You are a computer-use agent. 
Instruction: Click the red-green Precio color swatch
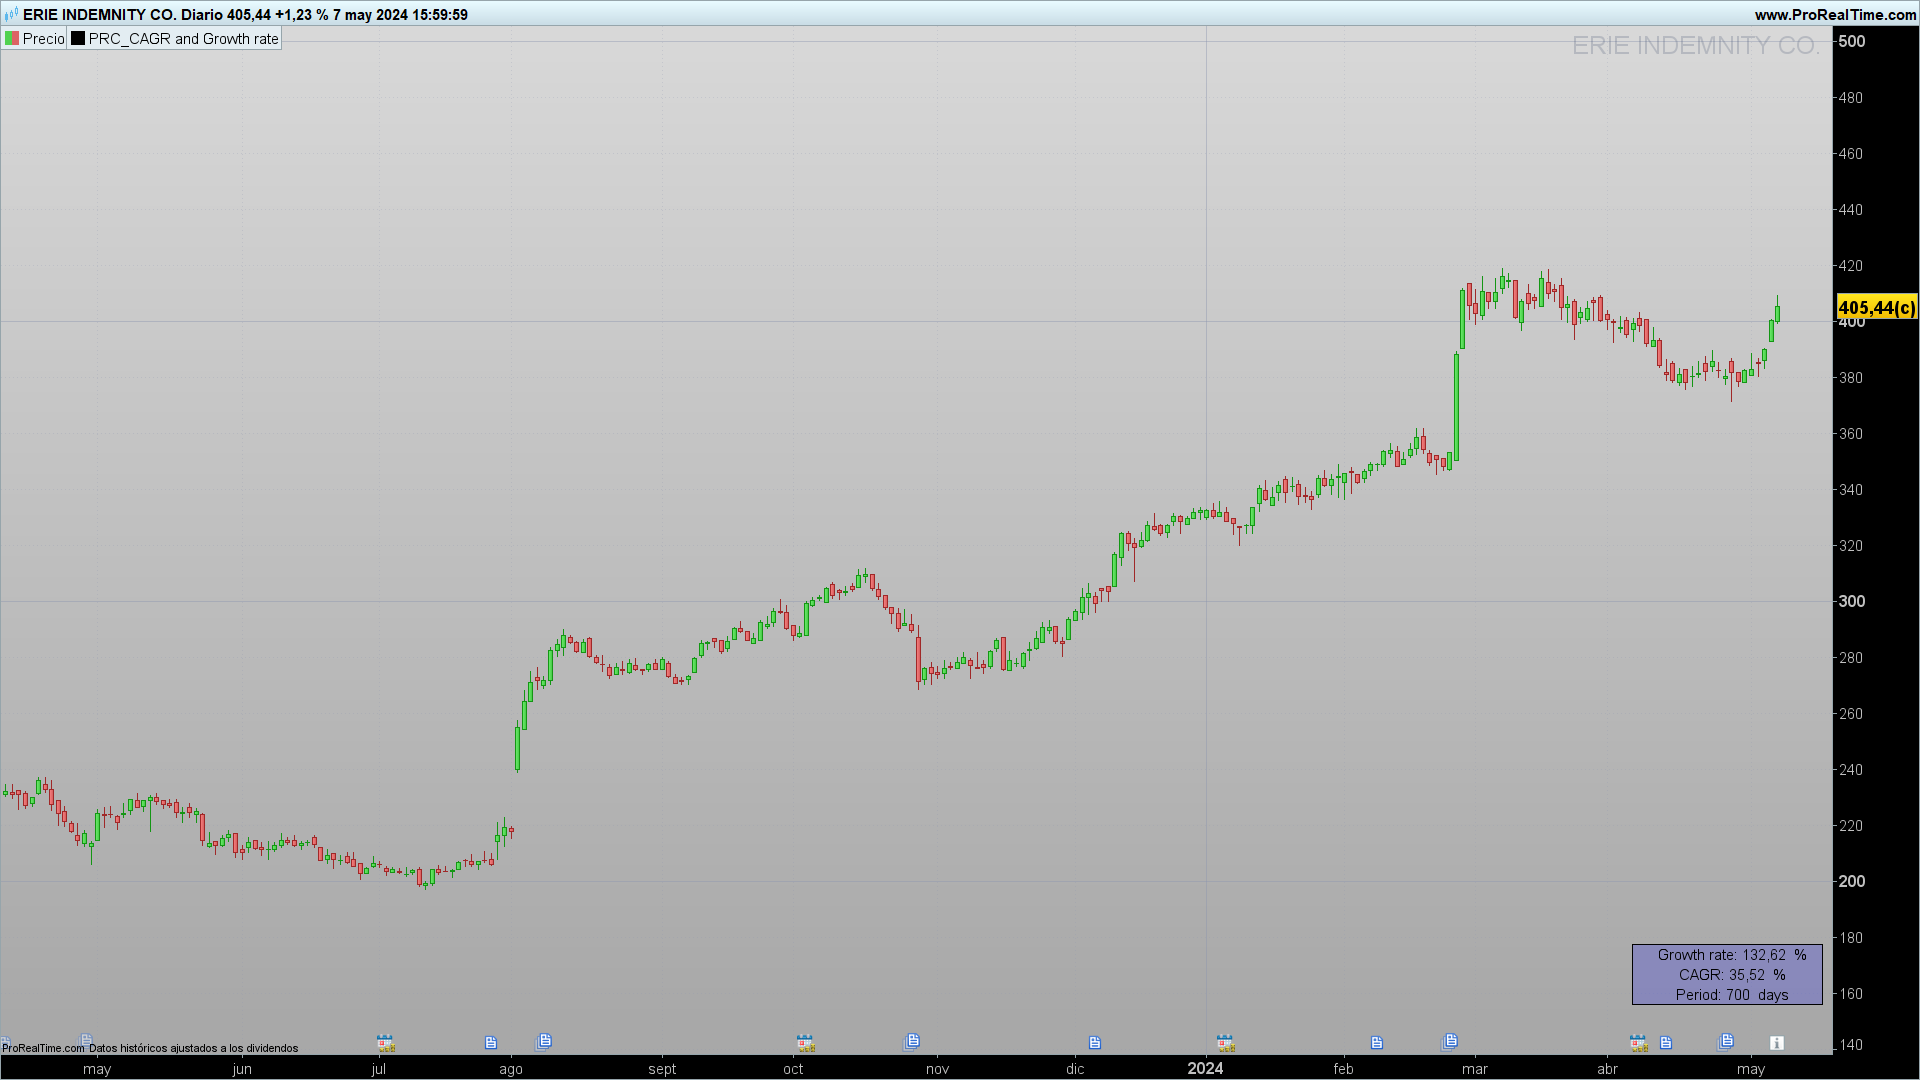point(12,39)
